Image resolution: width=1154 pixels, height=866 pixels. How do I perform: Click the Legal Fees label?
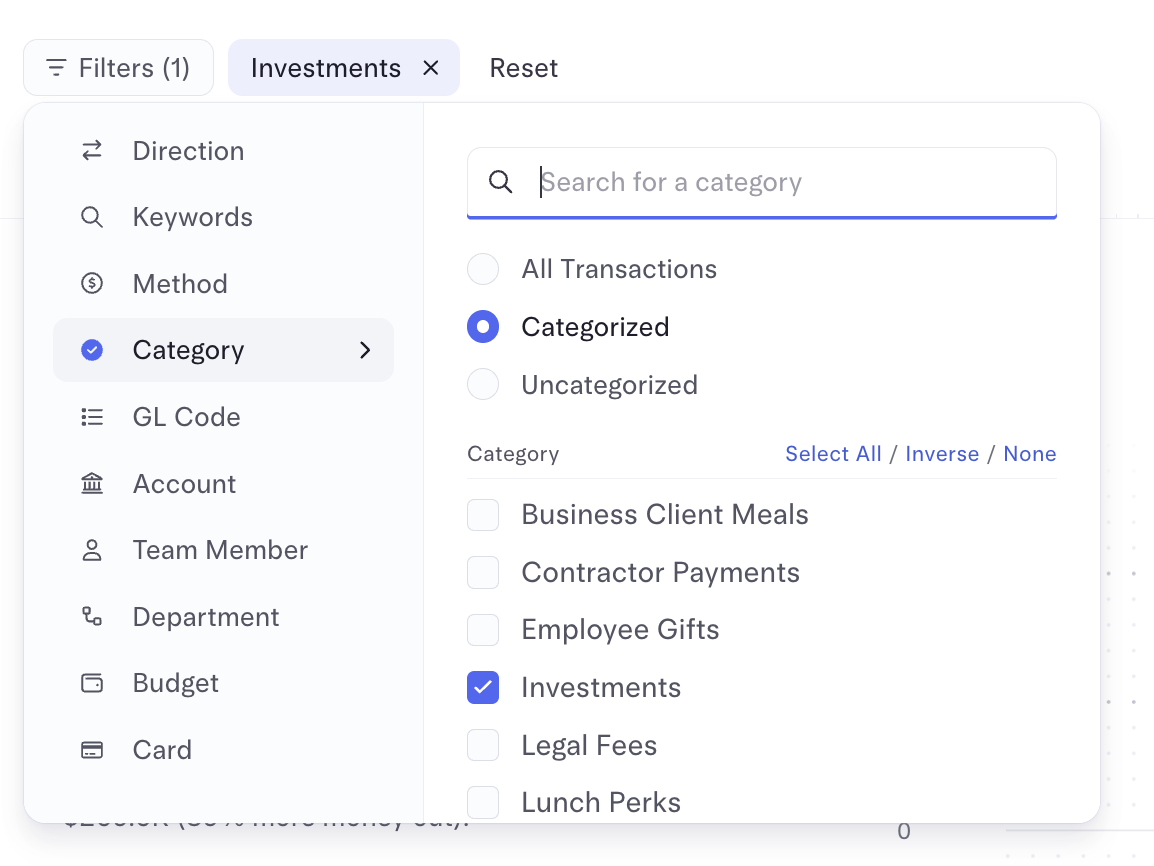pyautogui.click(x=589, y=745)
